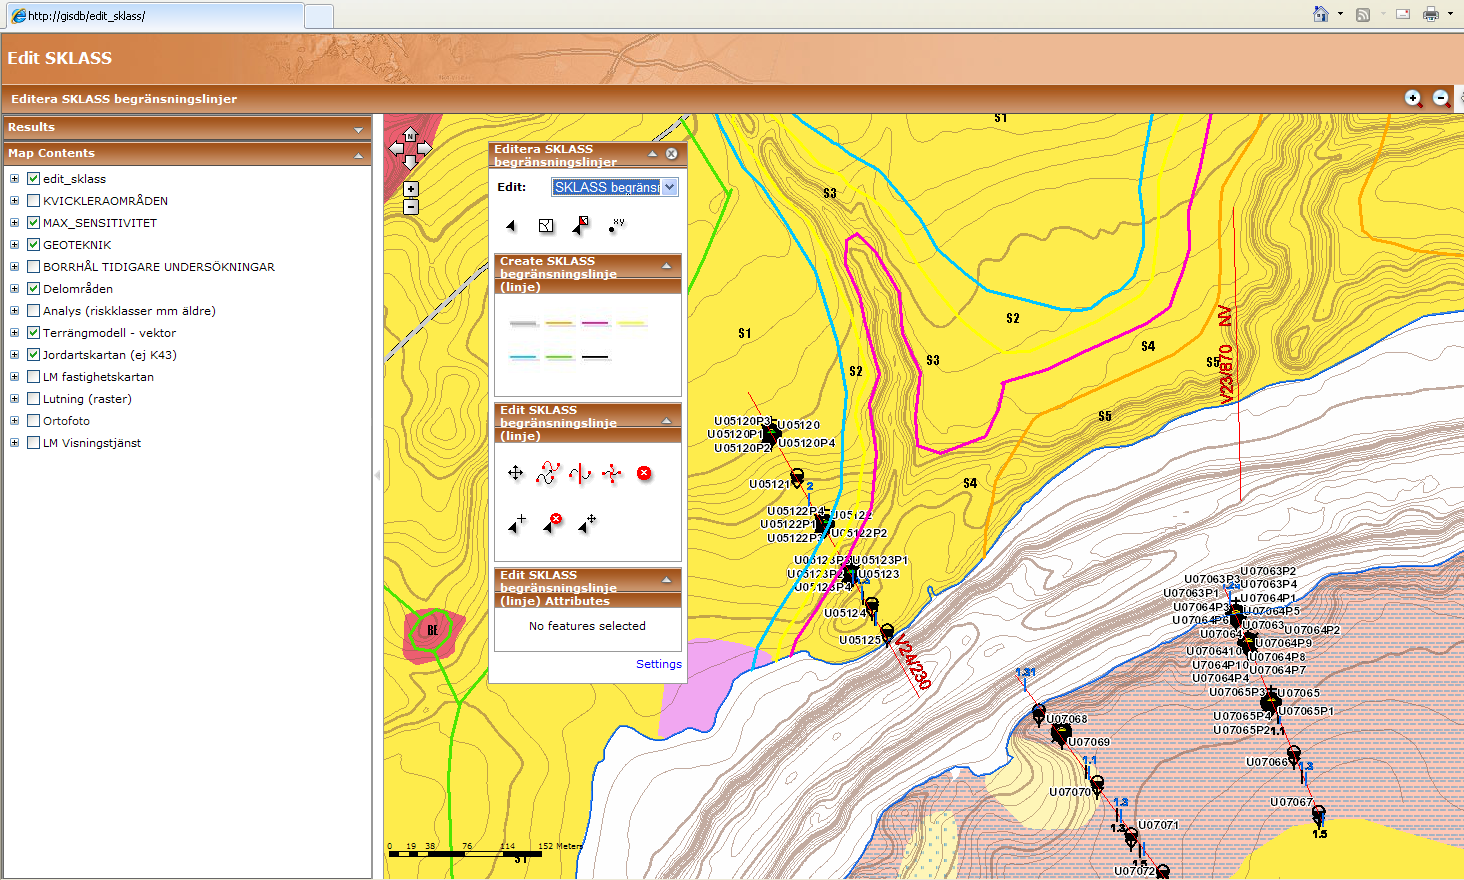Open a new browser tab
The width and height of the screenshot is (1464, 880).
(318, 16)
